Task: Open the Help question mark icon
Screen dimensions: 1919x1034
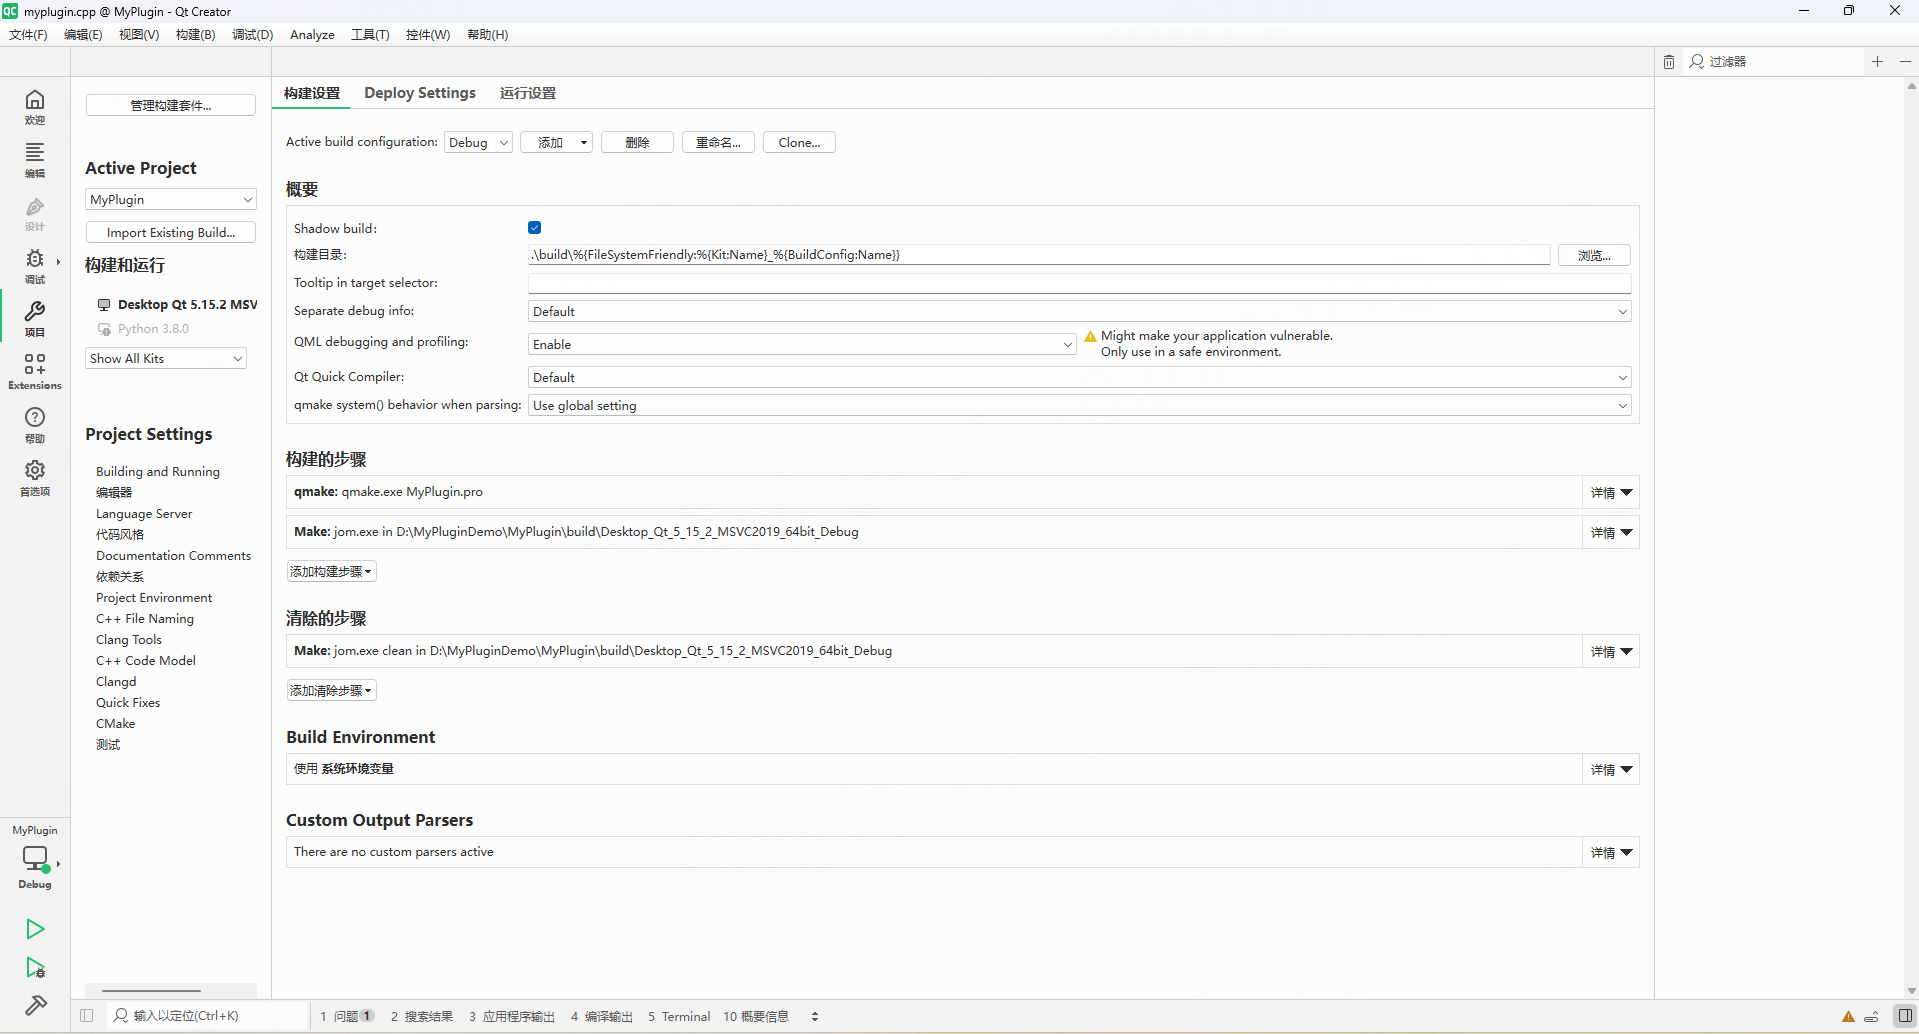Action: tap(35, 424)
